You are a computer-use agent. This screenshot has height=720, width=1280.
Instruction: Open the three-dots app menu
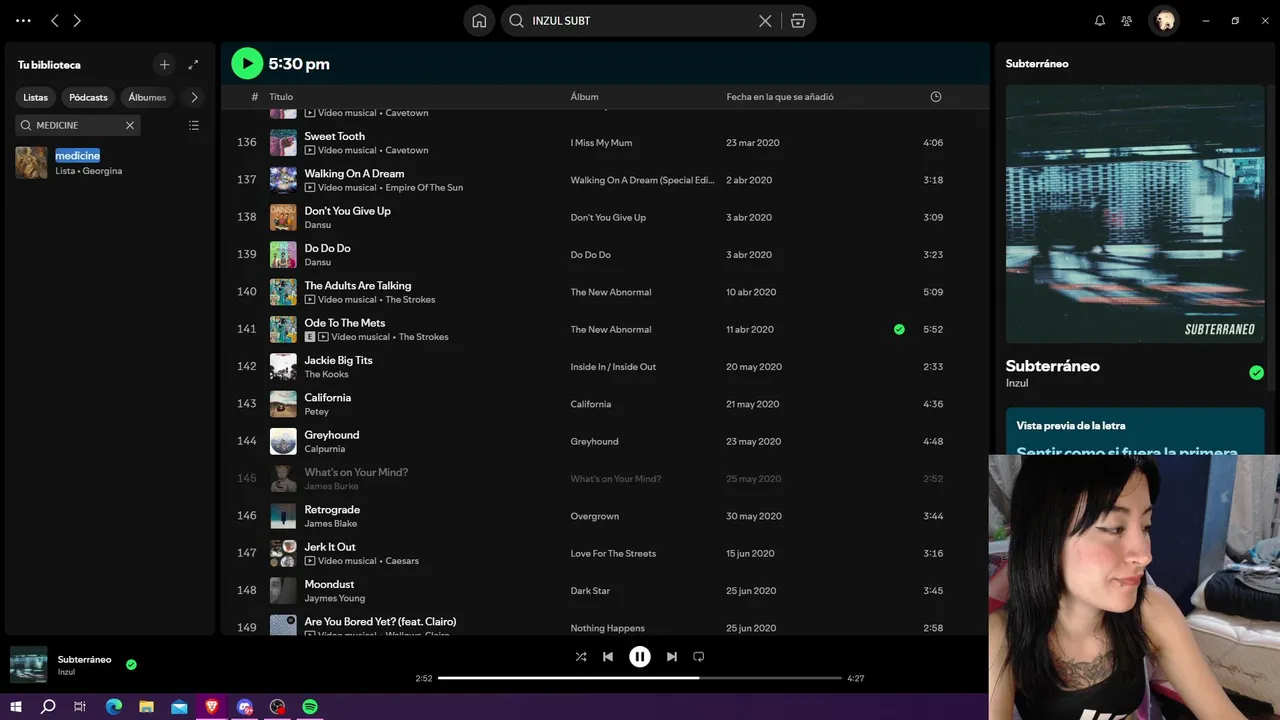coord(23,20)
